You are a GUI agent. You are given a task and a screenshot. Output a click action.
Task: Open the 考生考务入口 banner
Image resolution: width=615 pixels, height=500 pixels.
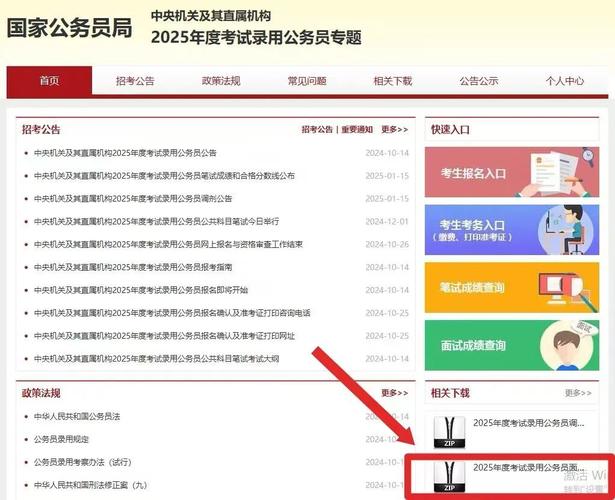click(512, 230)
